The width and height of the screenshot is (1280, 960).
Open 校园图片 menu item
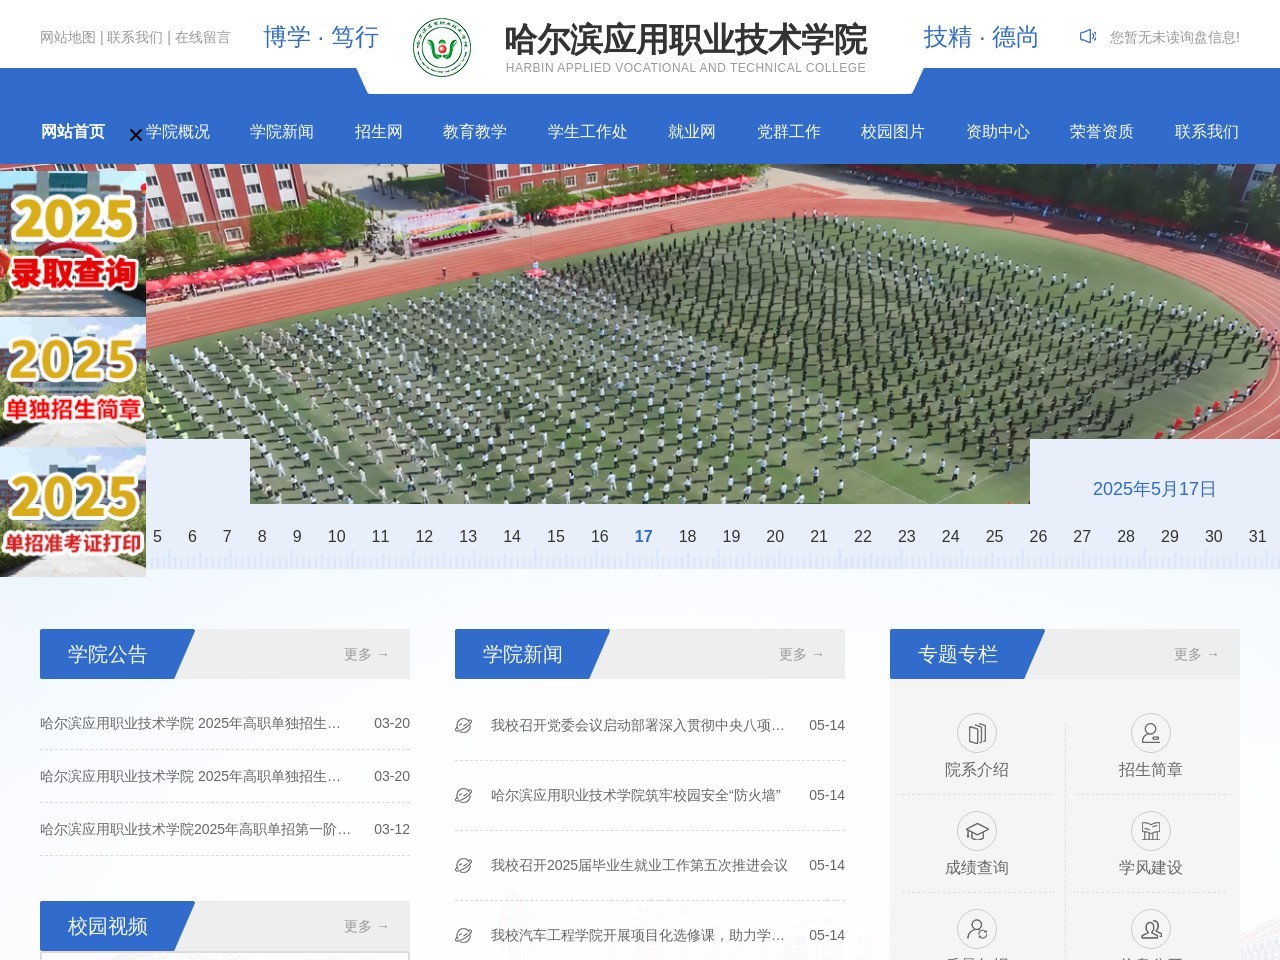[x=893, y=132]
